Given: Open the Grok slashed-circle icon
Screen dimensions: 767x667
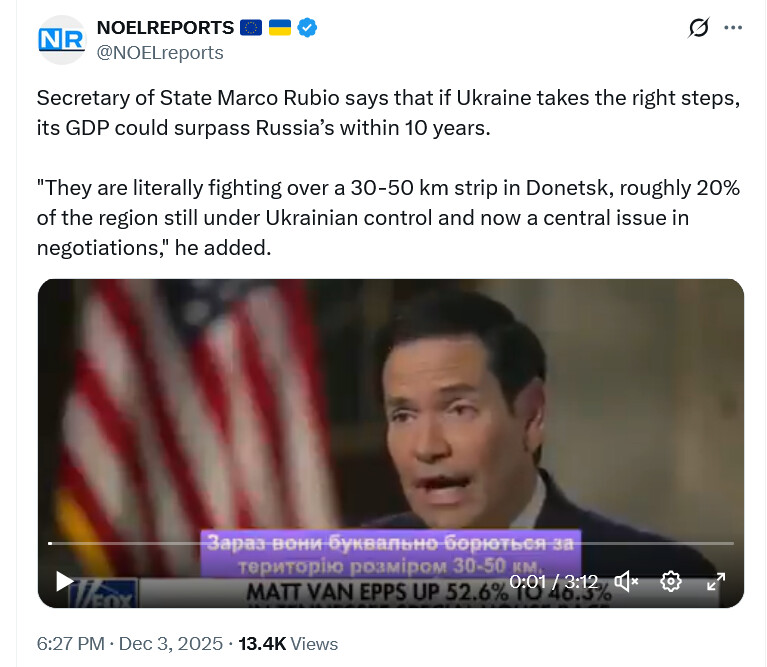Looking at the screenshot, I should (x=699, y=28).
